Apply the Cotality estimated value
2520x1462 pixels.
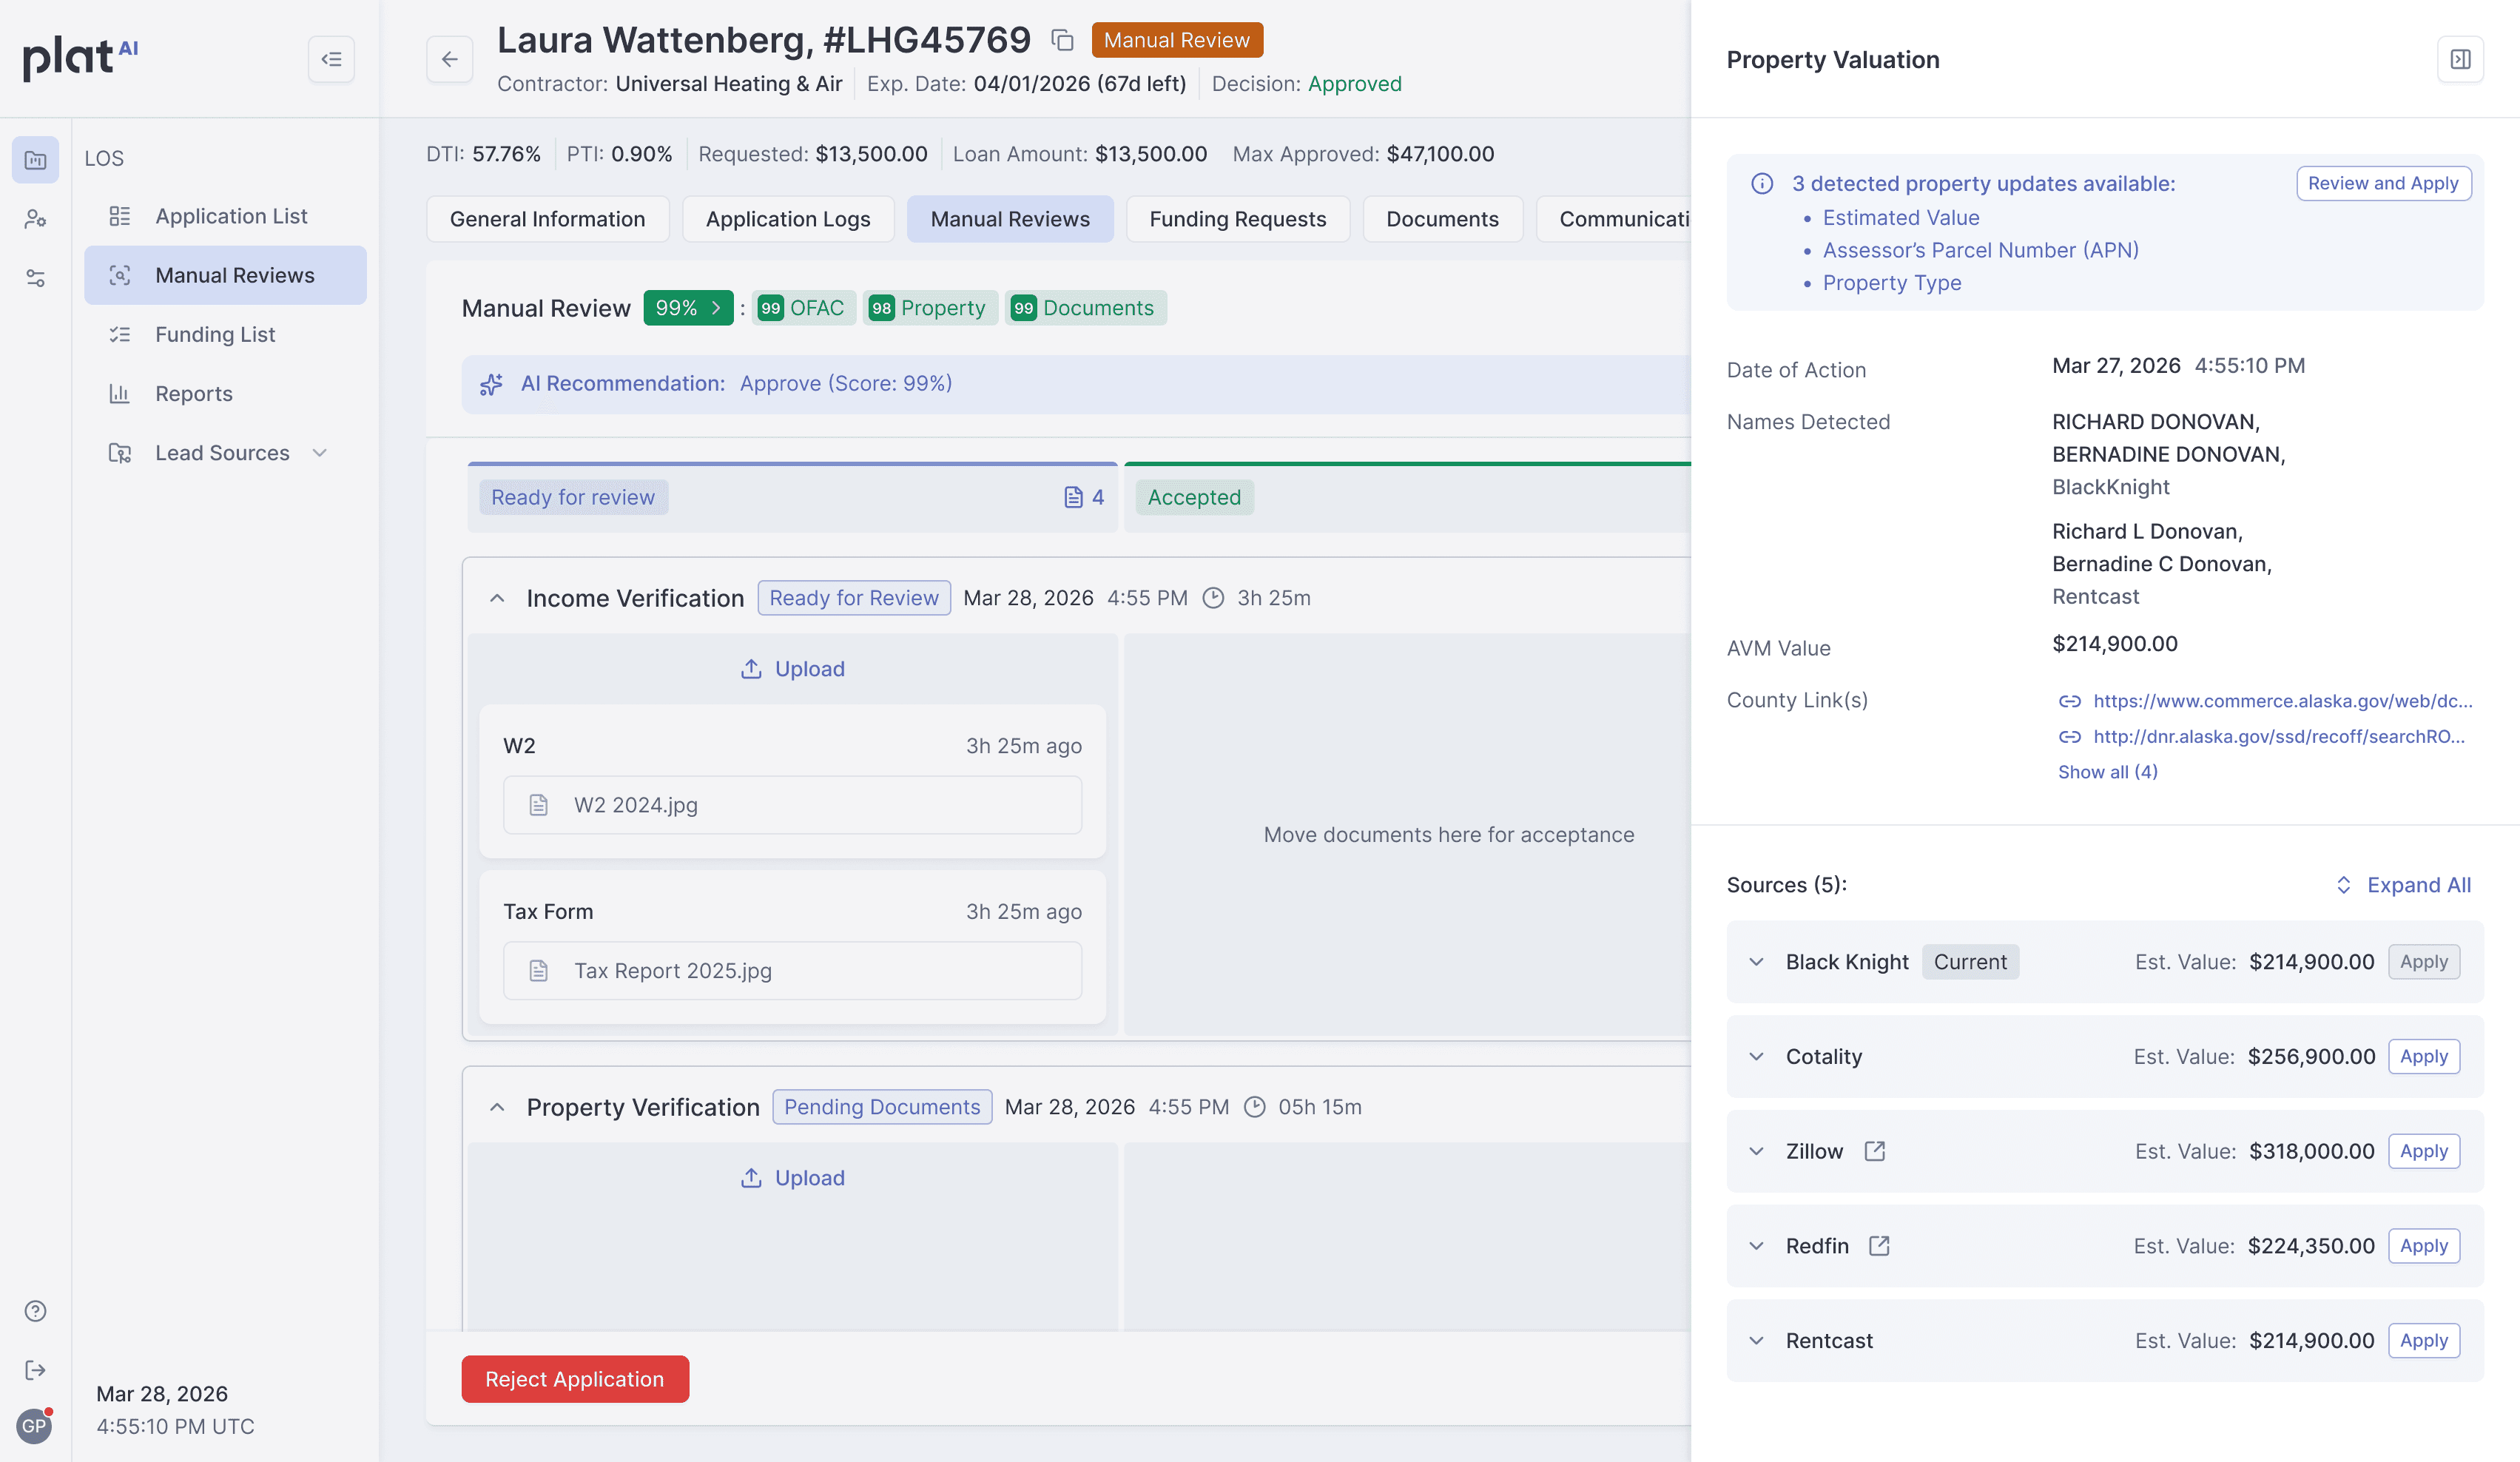[2424, 1056]
